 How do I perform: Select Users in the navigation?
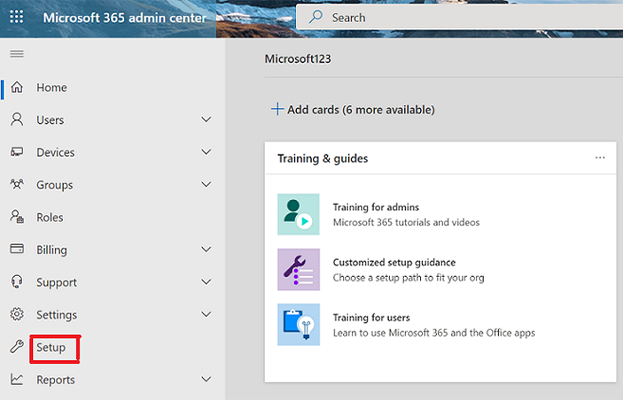[x=50, y=120]
